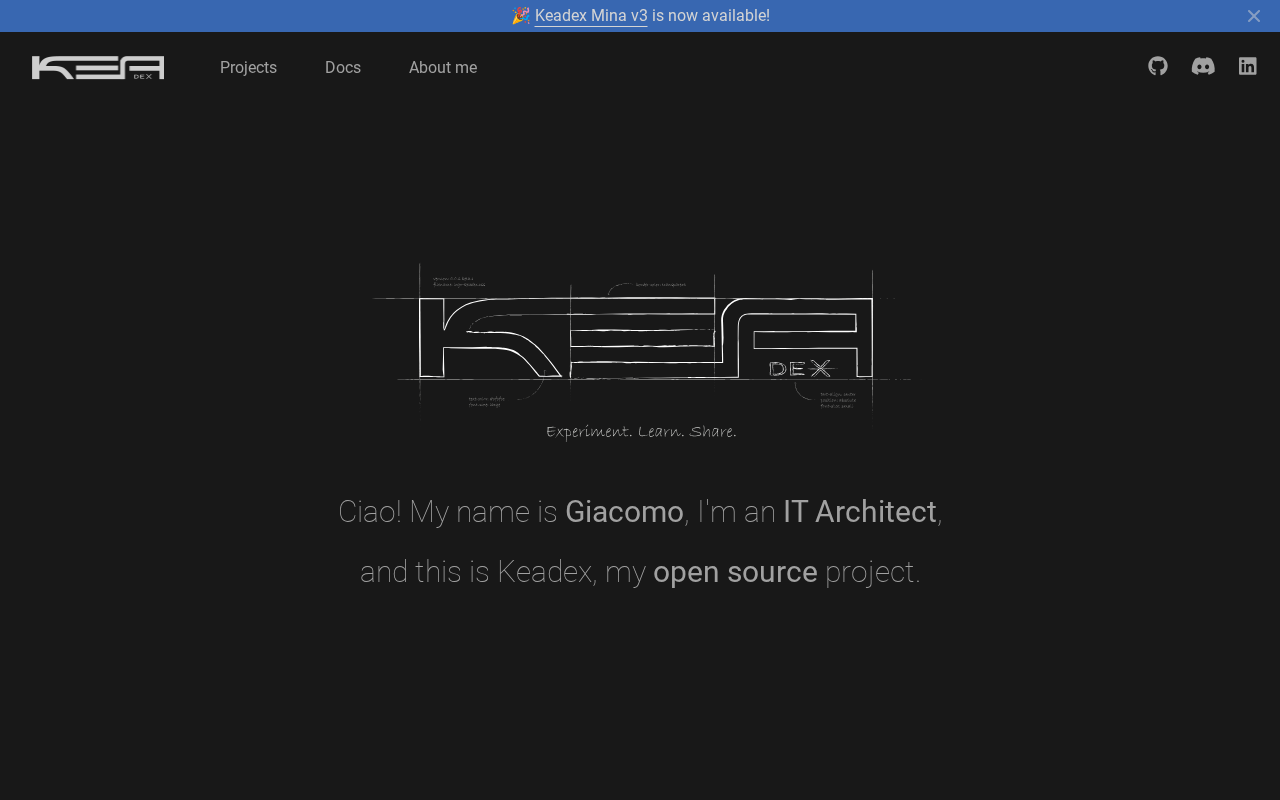Click the bold name 'Giacomo'
The width and height of the screenshot is (1280, 800).
point(624,512)
